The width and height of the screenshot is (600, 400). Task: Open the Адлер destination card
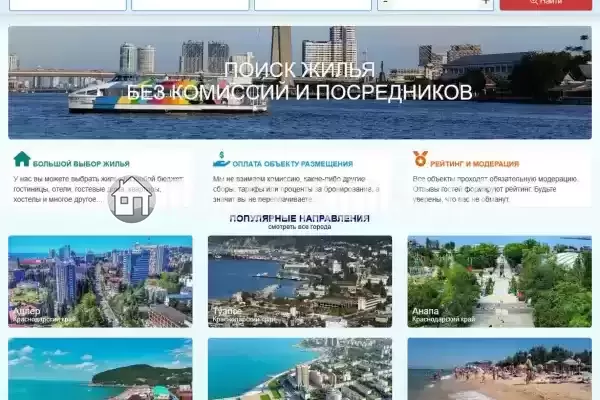click(x=100, y=281)
